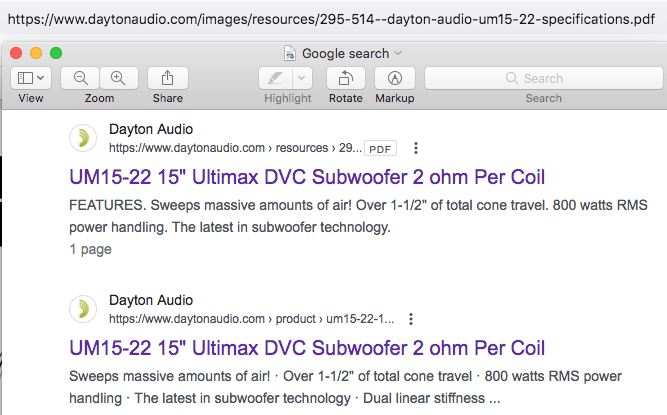
Task: Open the second UM15-22 Ultimax Subwoofer product link
Action: 307,348
